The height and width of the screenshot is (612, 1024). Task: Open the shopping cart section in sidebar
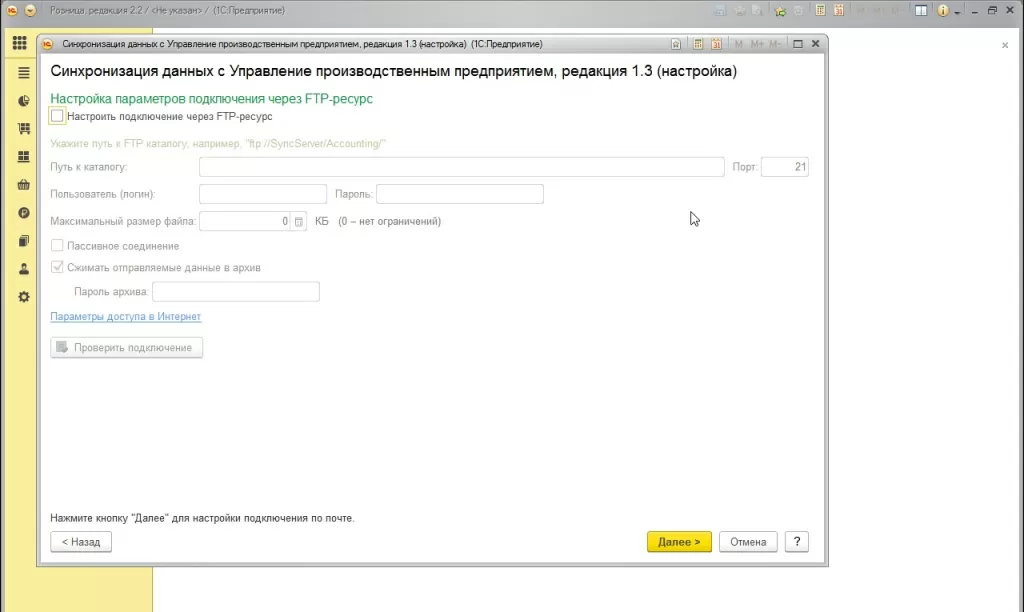click(x=24, y=129)
